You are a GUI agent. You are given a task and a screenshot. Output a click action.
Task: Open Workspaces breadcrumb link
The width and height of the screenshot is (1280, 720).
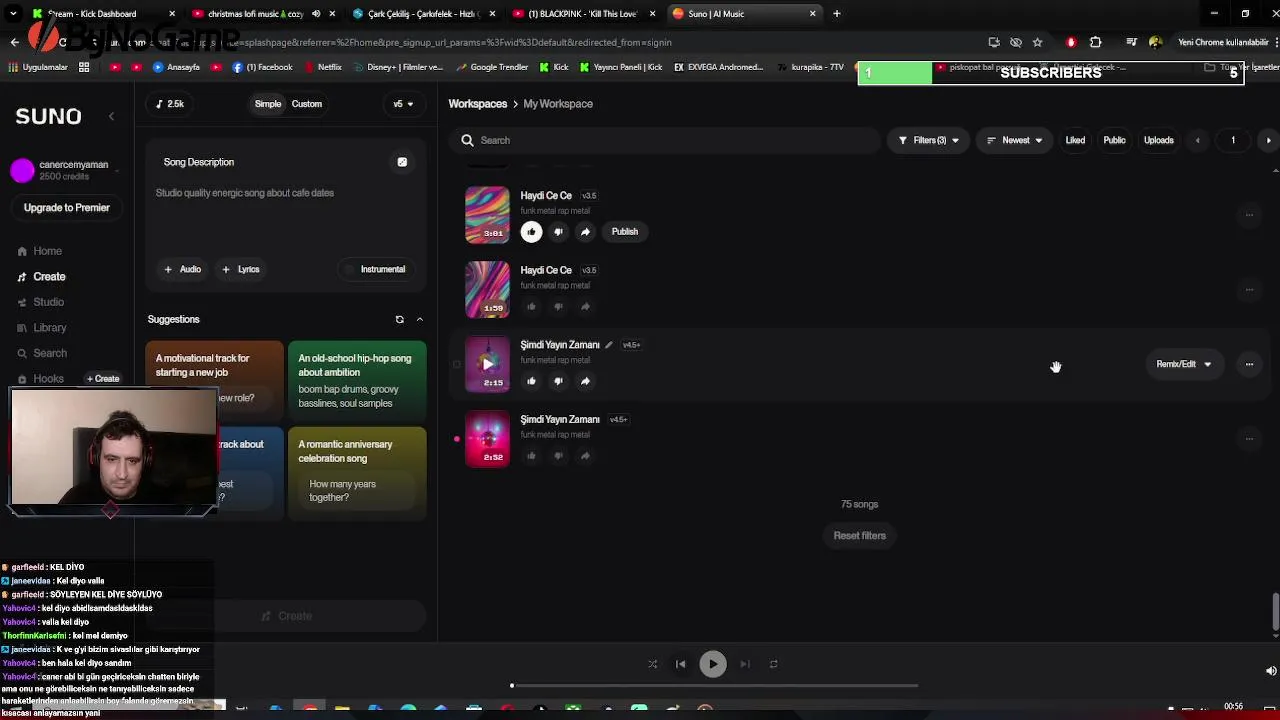click(x=477, y=104)
